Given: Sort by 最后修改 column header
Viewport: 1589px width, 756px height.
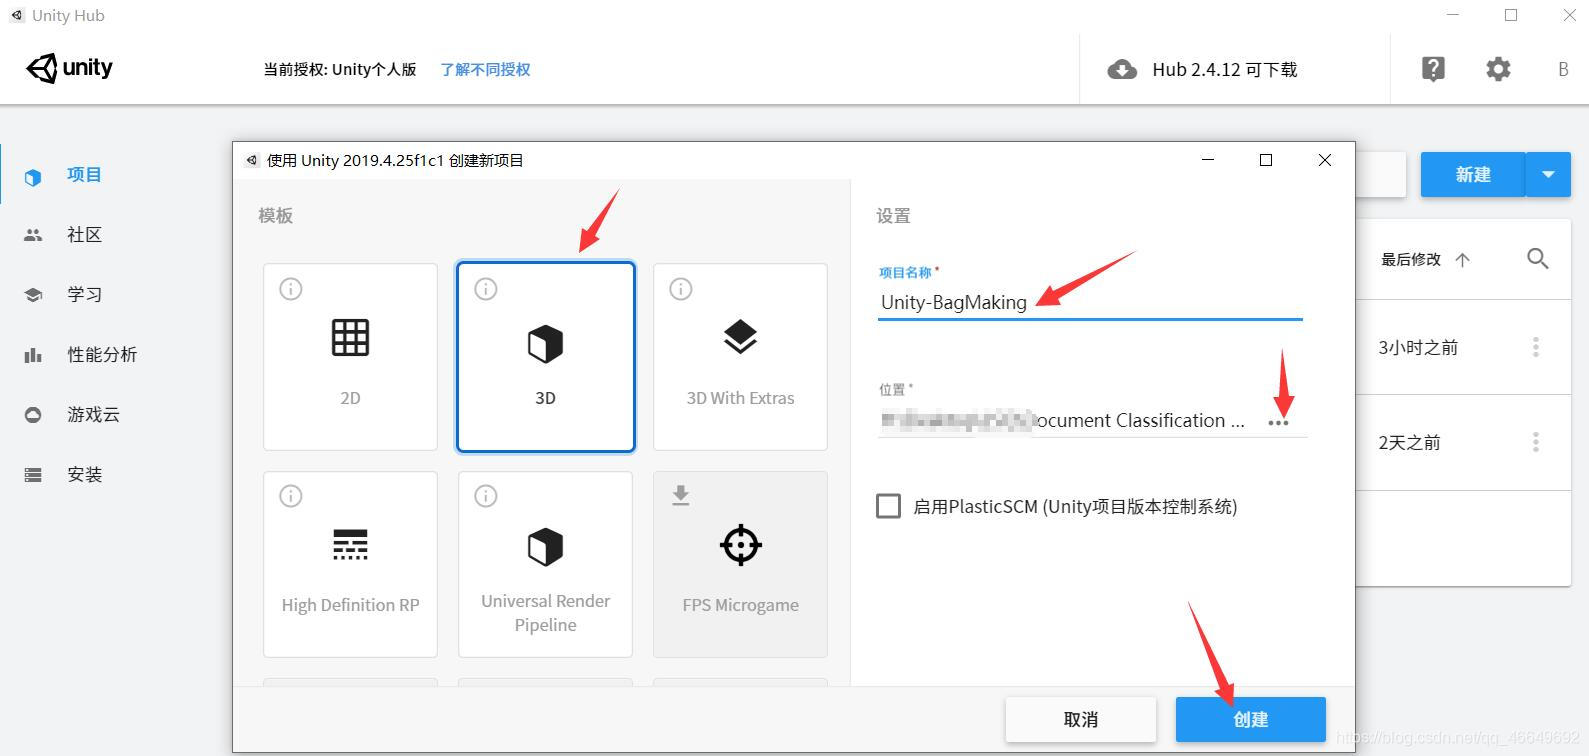Looking at the screenshot, I should coord(1411,259).
